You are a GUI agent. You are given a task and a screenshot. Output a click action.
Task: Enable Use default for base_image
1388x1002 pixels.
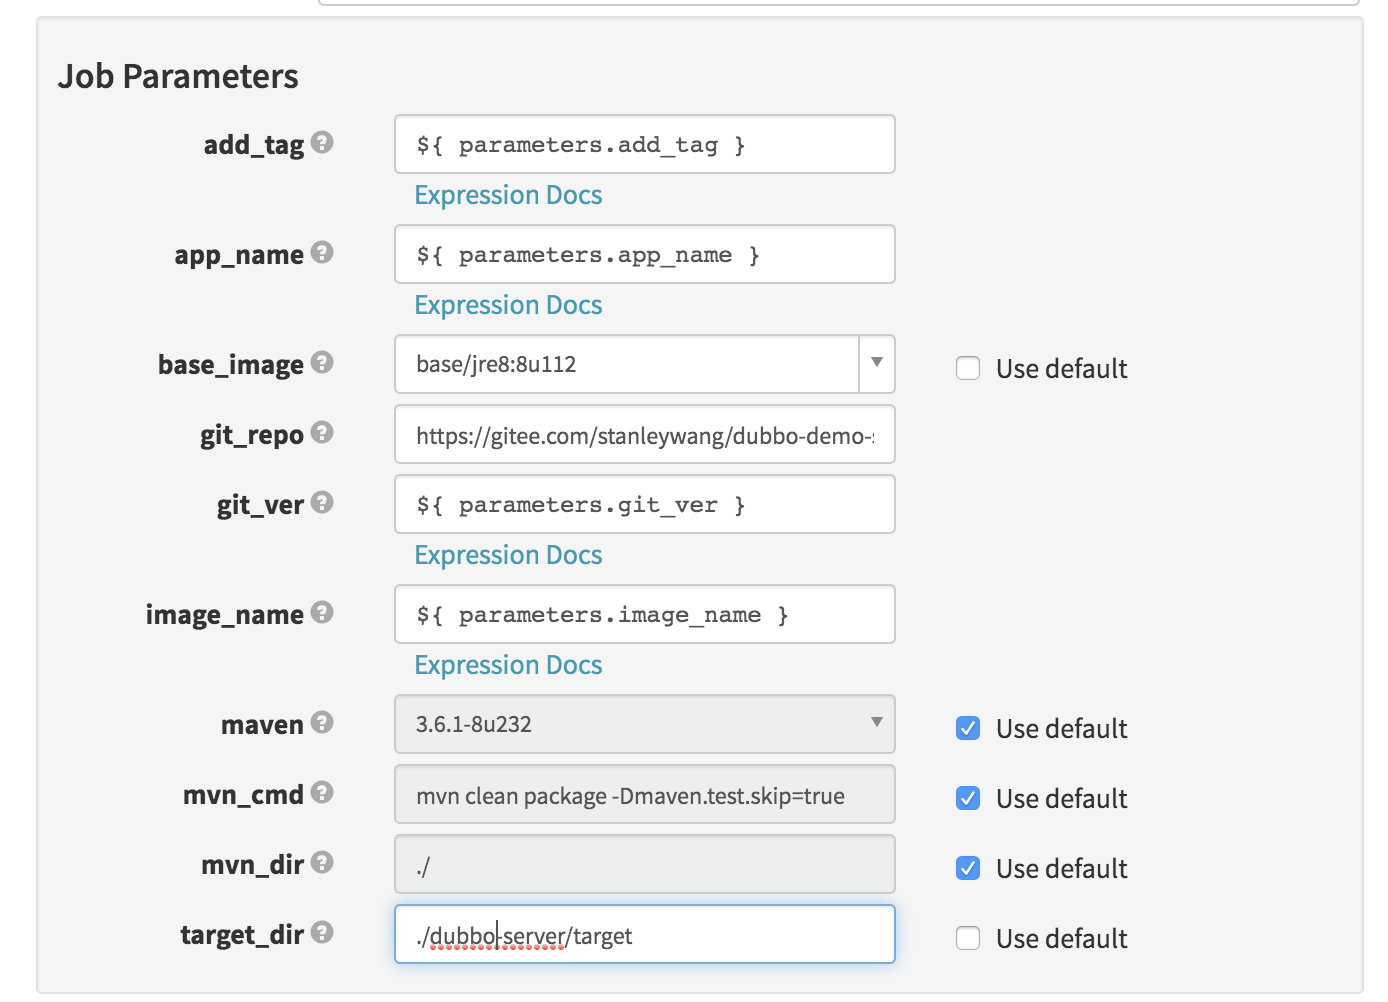tap(968, 368)
